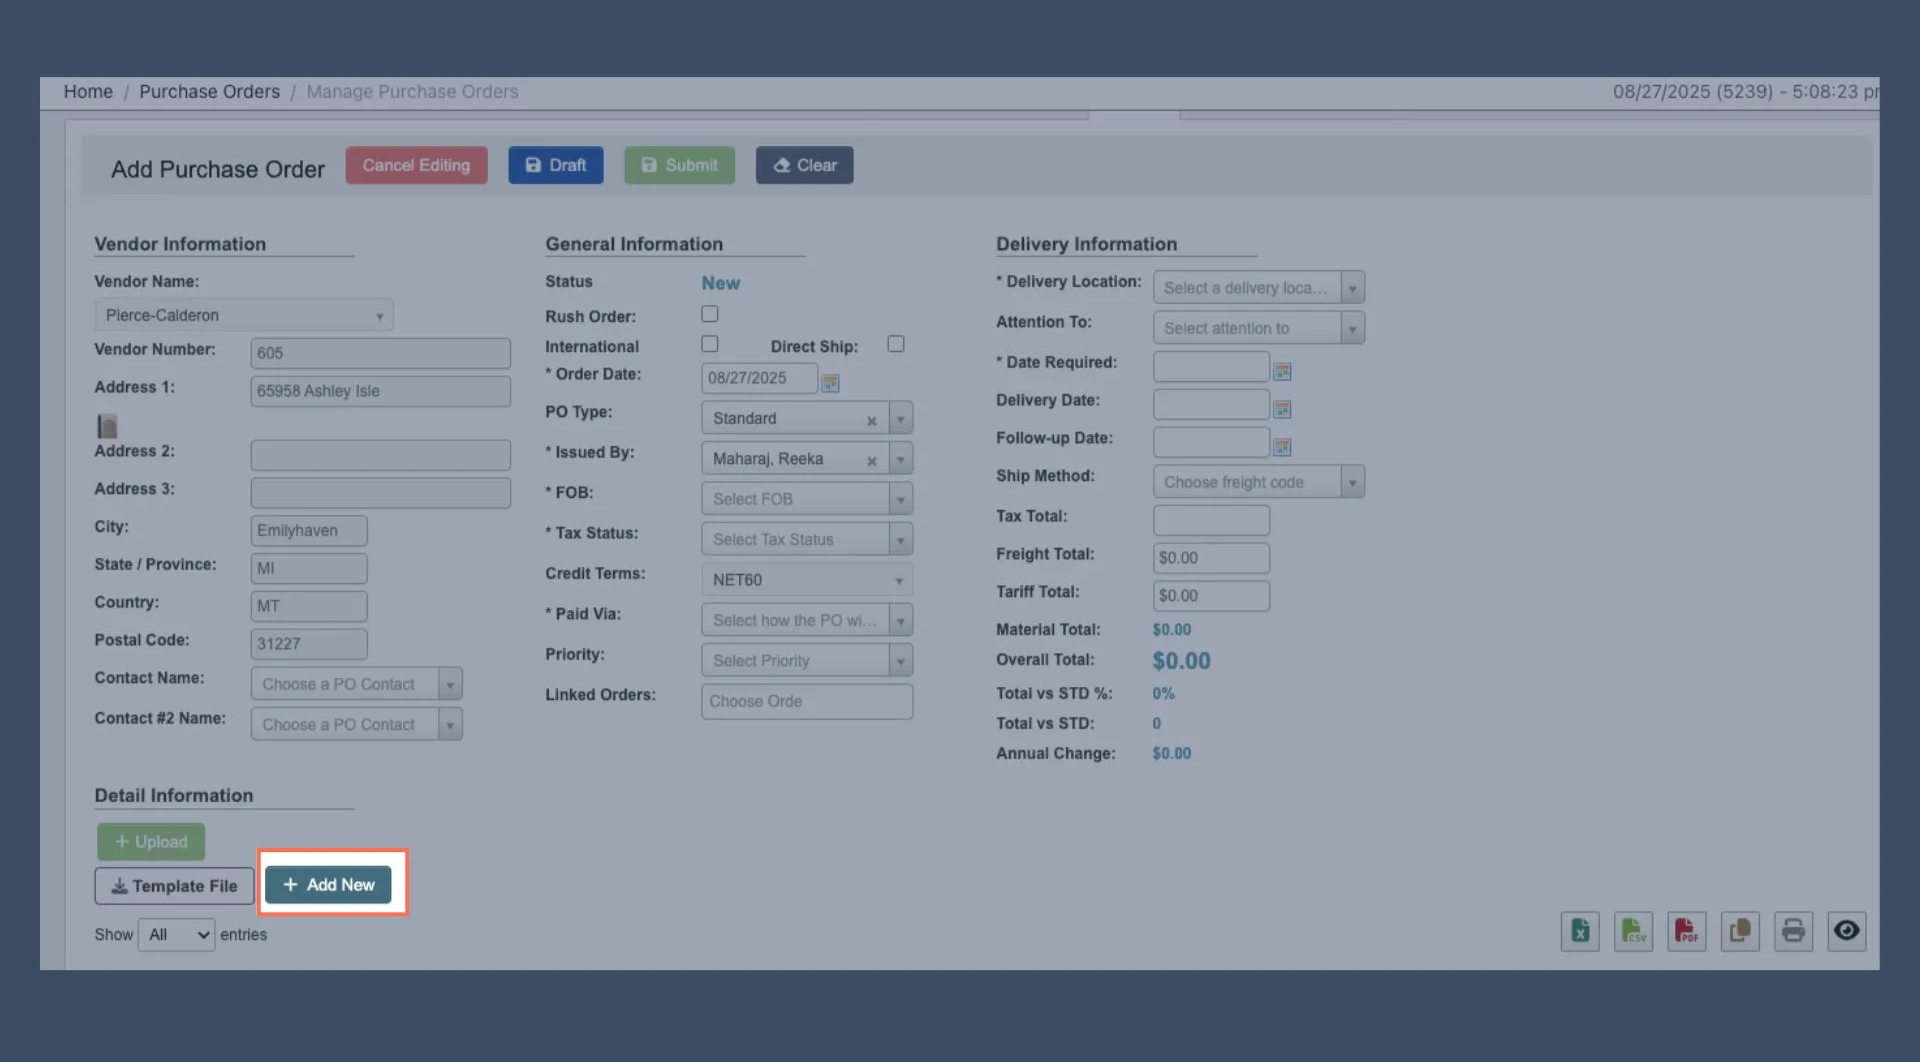Click the New status text
The width and height of the screenshot is (1920, 1062).
click(720, 284)
